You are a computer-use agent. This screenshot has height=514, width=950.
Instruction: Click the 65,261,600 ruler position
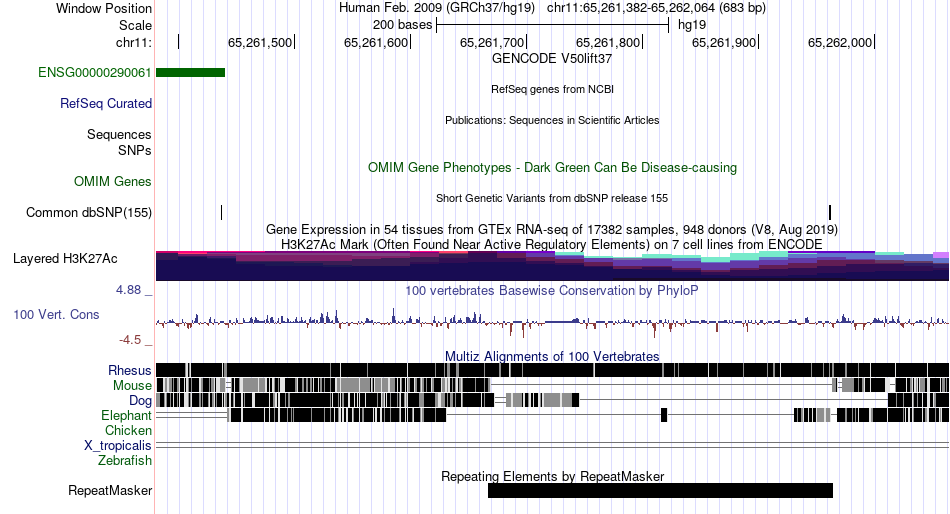pos(376,42)
